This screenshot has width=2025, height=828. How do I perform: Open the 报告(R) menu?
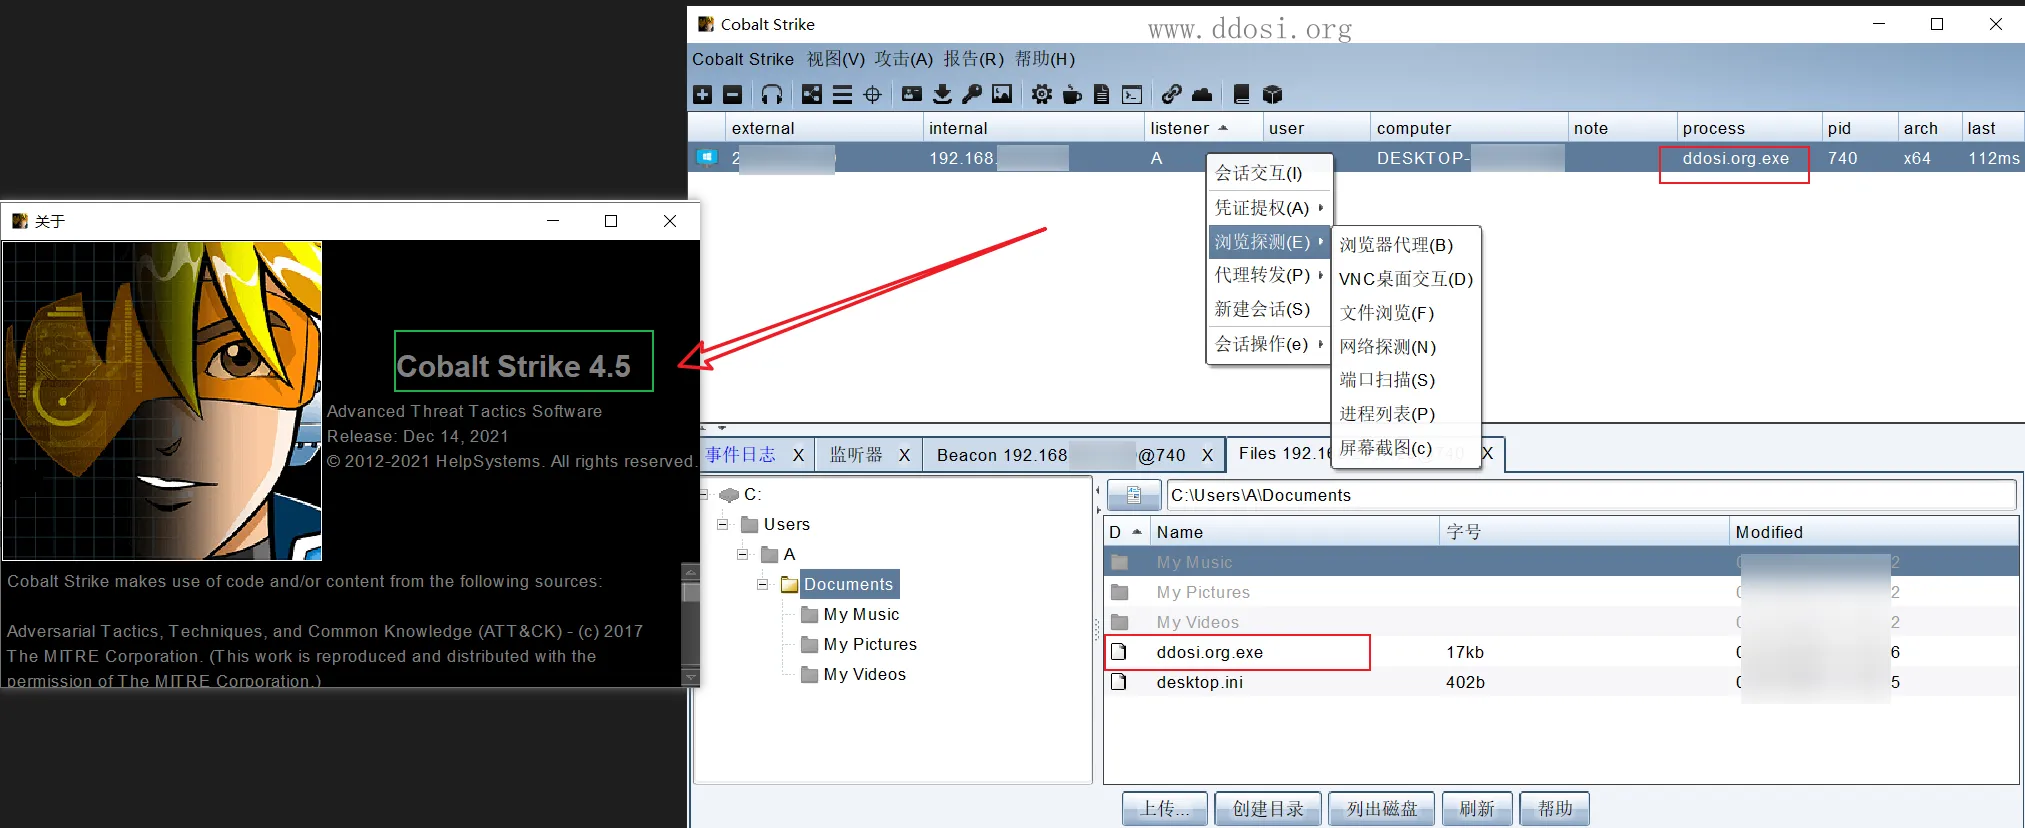point(973,59)
